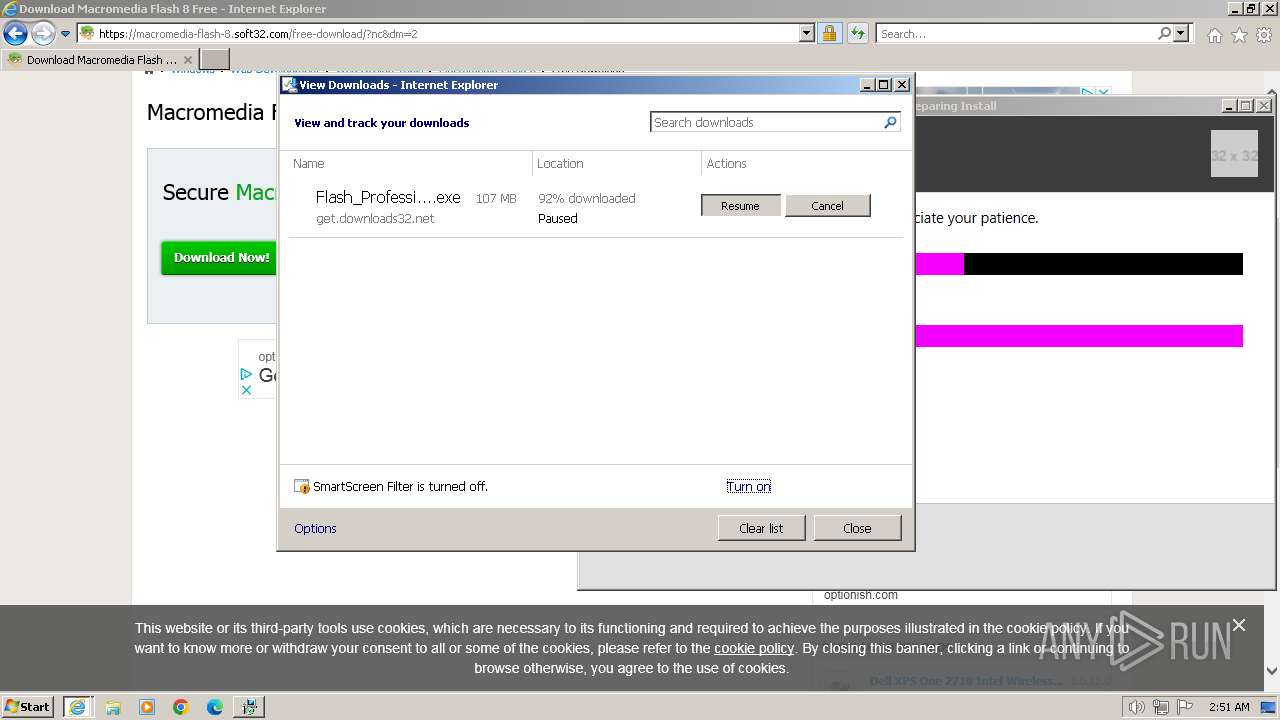
Task: Launch Microsoft Edge from taskbar
Action: (x=214, y=707)
